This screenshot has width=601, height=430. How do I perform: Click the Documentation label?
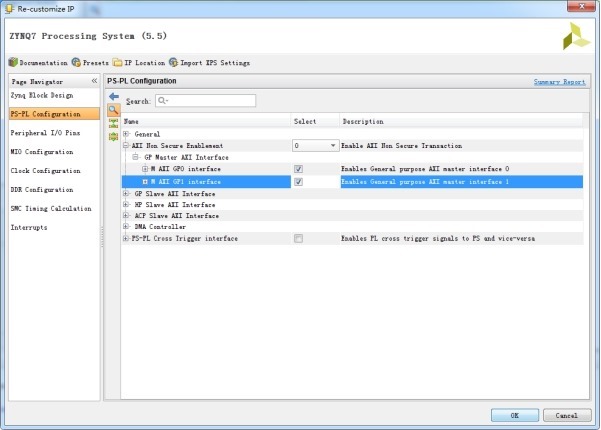click(43, 63)
